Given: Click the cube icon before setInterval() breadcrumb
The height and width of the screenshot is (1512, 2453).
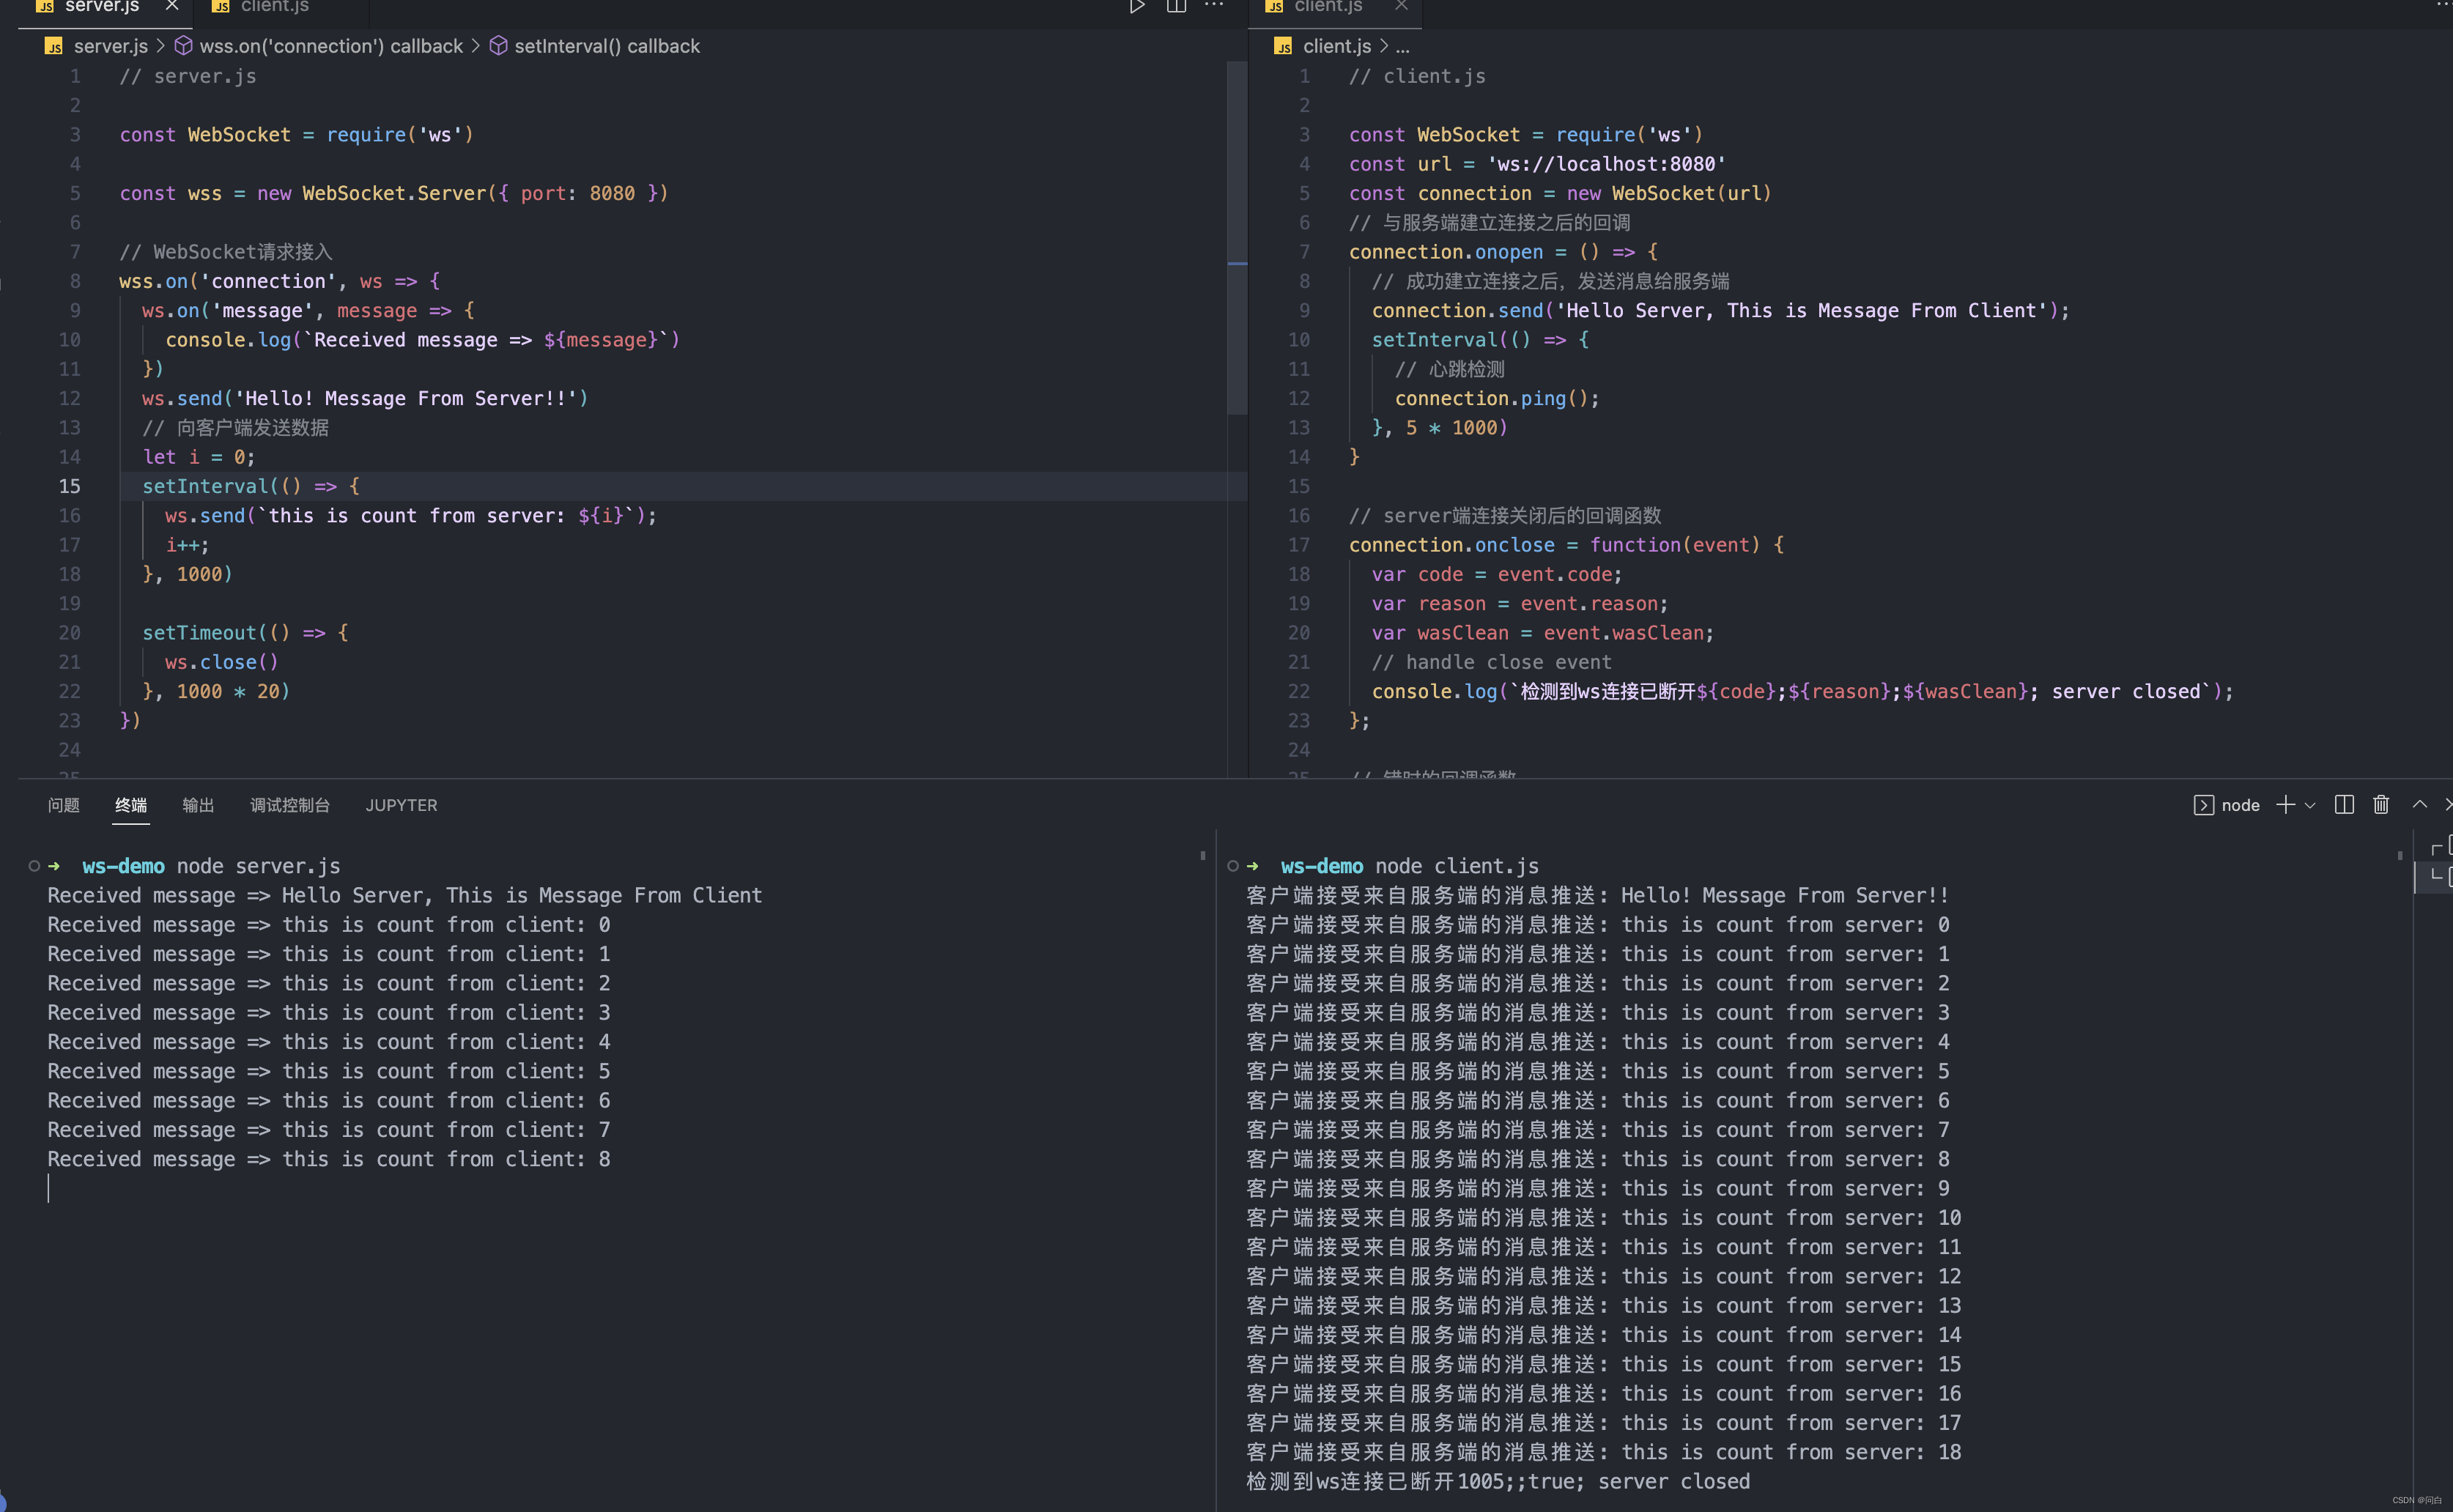Looking at the screenshot, I should [x=498, y=46].
